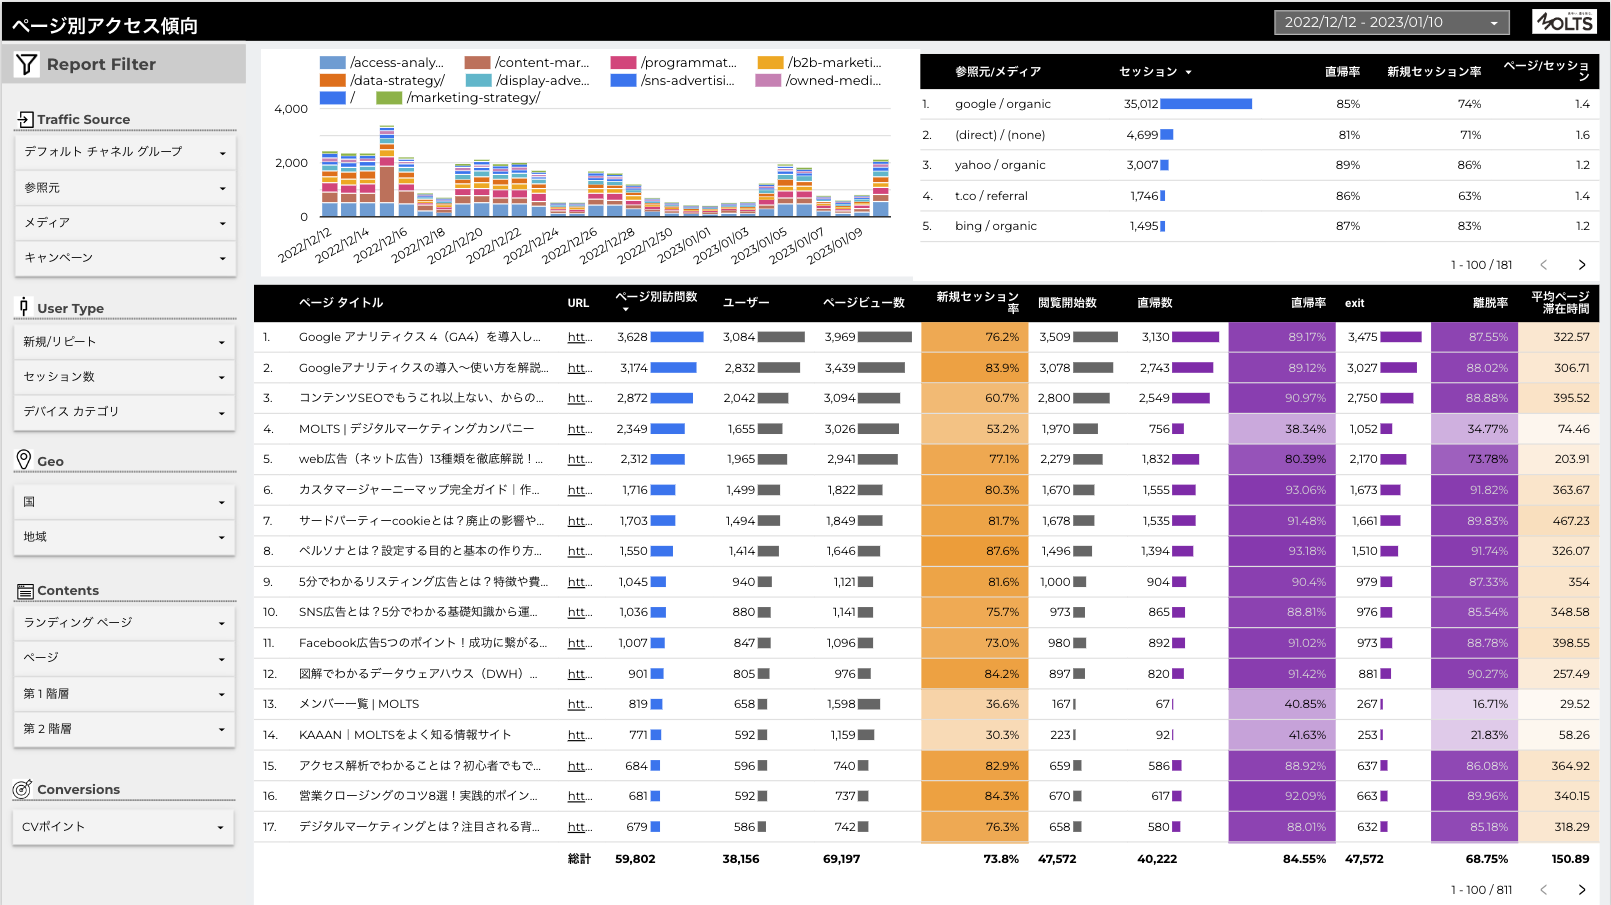Click the /programmat... legend color swatch
Viewport: 1611px width, 905px height.
(624, 62)
